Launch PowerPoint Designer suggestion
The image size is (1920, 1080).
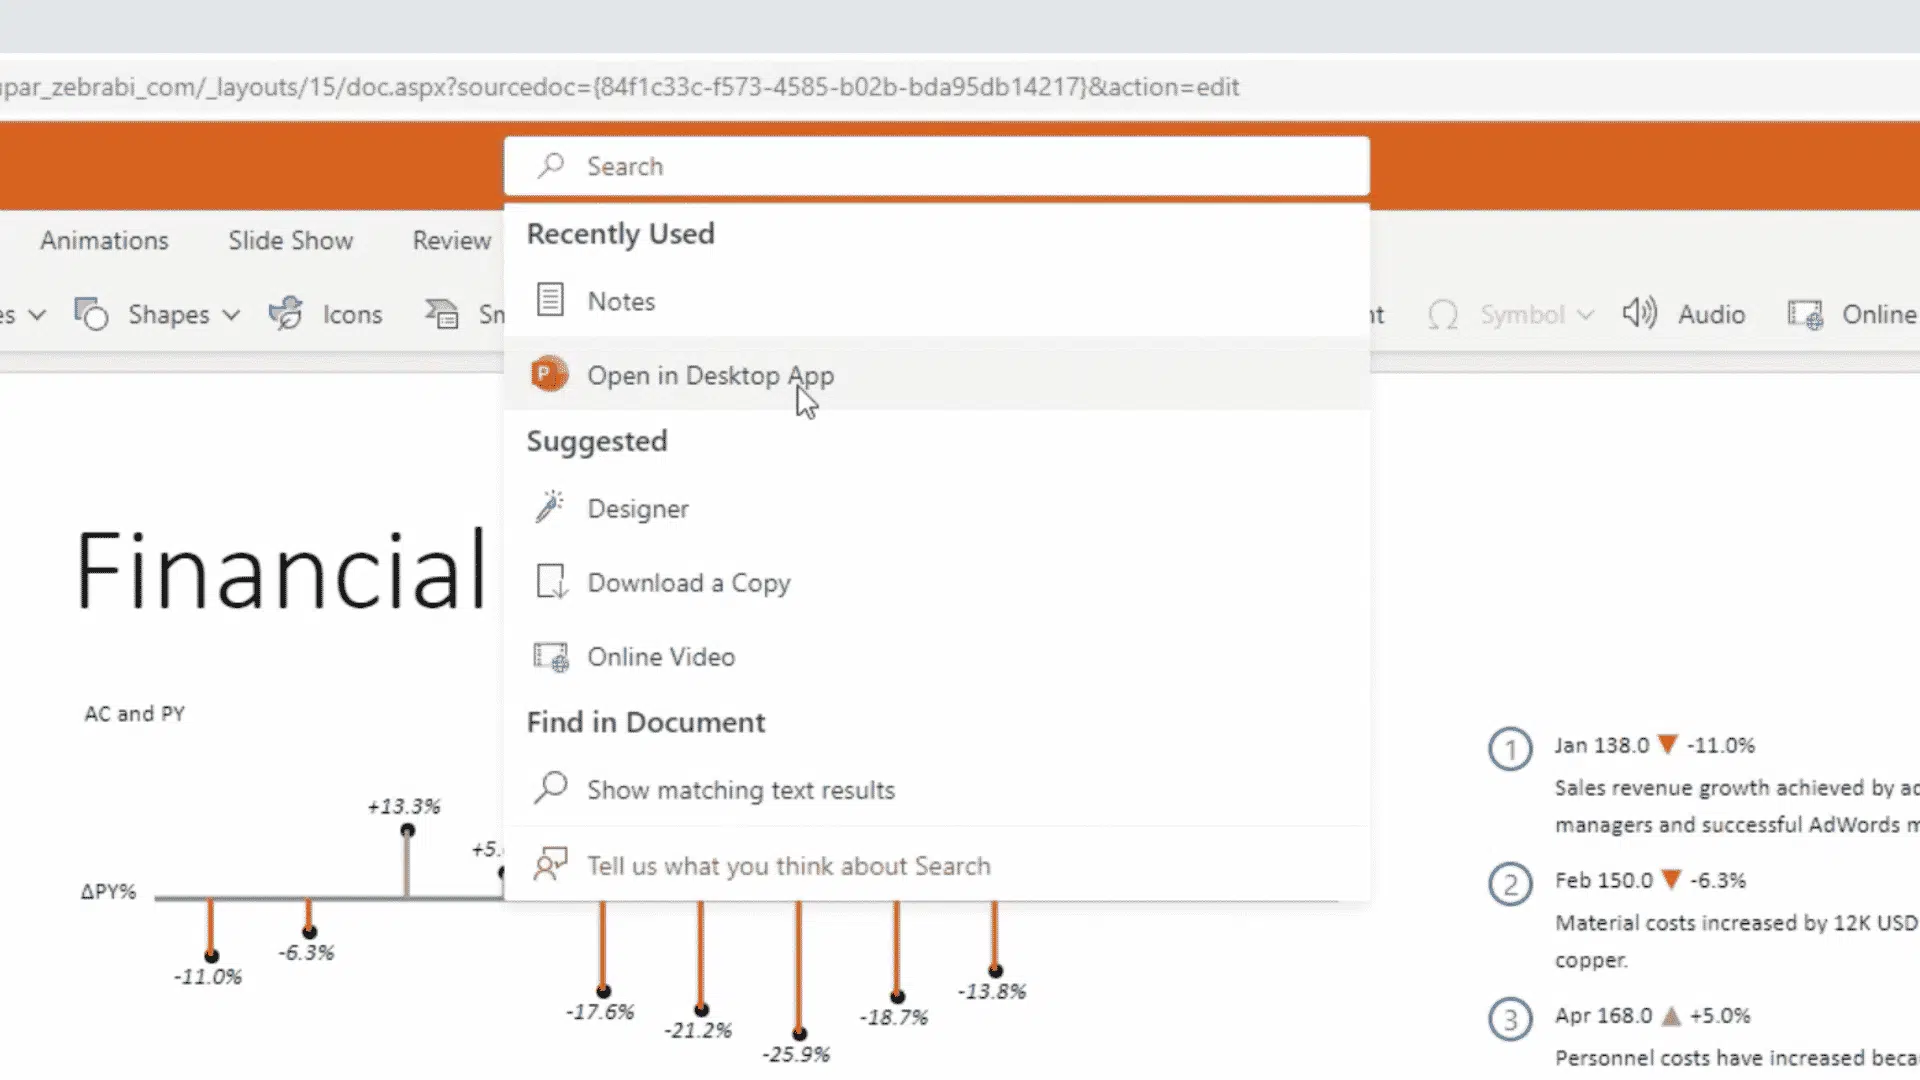638,508
